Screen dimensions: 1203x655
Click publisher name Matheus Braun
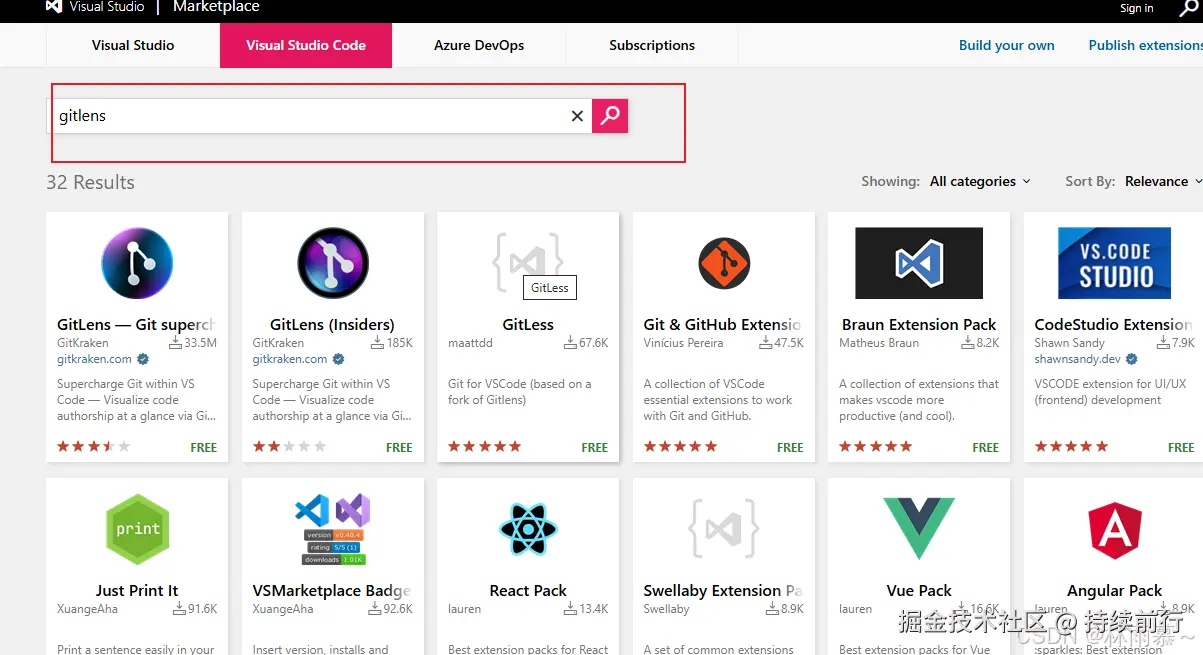[x=879, y=343]
